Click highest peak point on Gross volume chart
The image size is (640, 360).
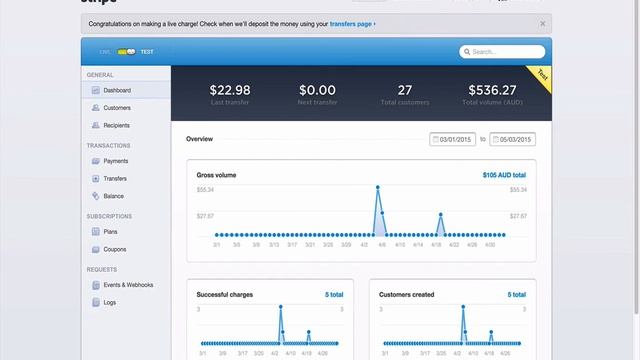tap(378, 187)
